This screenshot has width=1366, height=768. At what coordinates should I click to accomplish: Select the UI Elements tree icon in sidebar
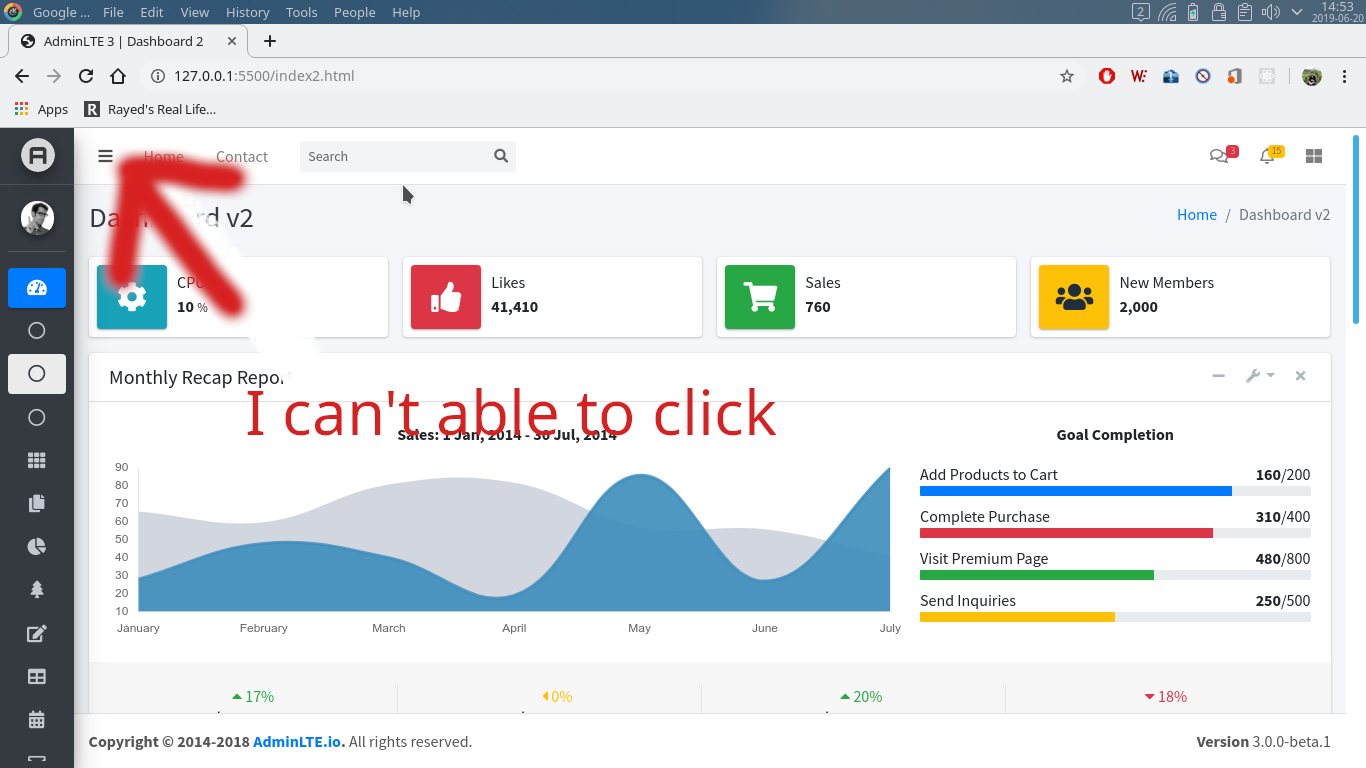tap(36, 589)
